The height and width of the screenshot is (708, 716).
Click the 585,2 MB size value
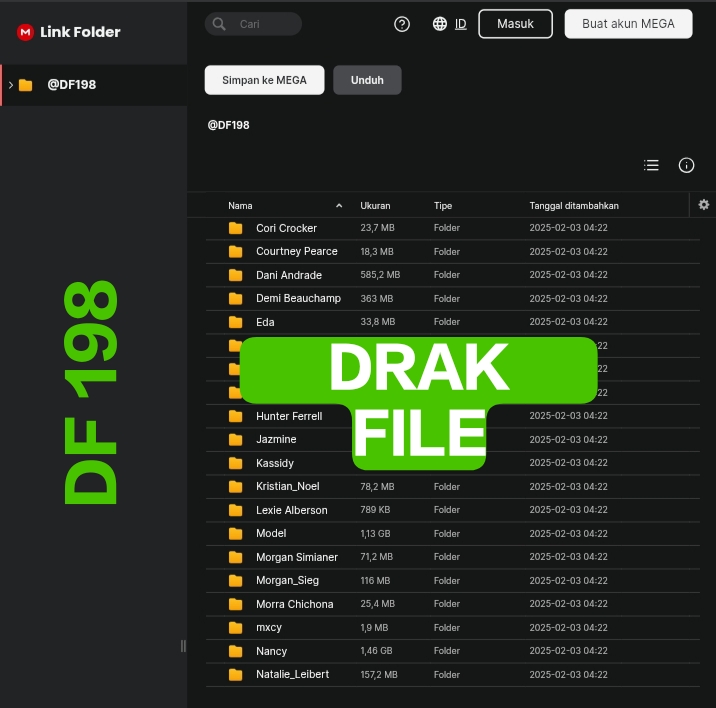click(x=380, y=275)
